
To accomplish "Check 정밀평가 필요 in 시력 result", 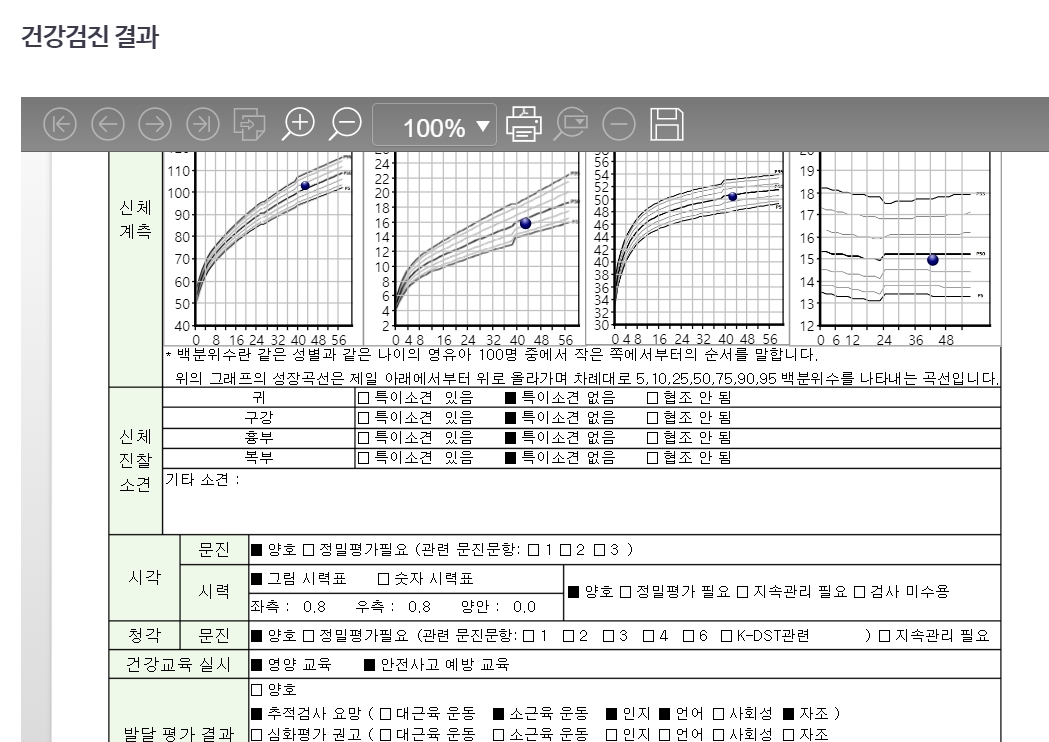I will click(x=626, y=592).
